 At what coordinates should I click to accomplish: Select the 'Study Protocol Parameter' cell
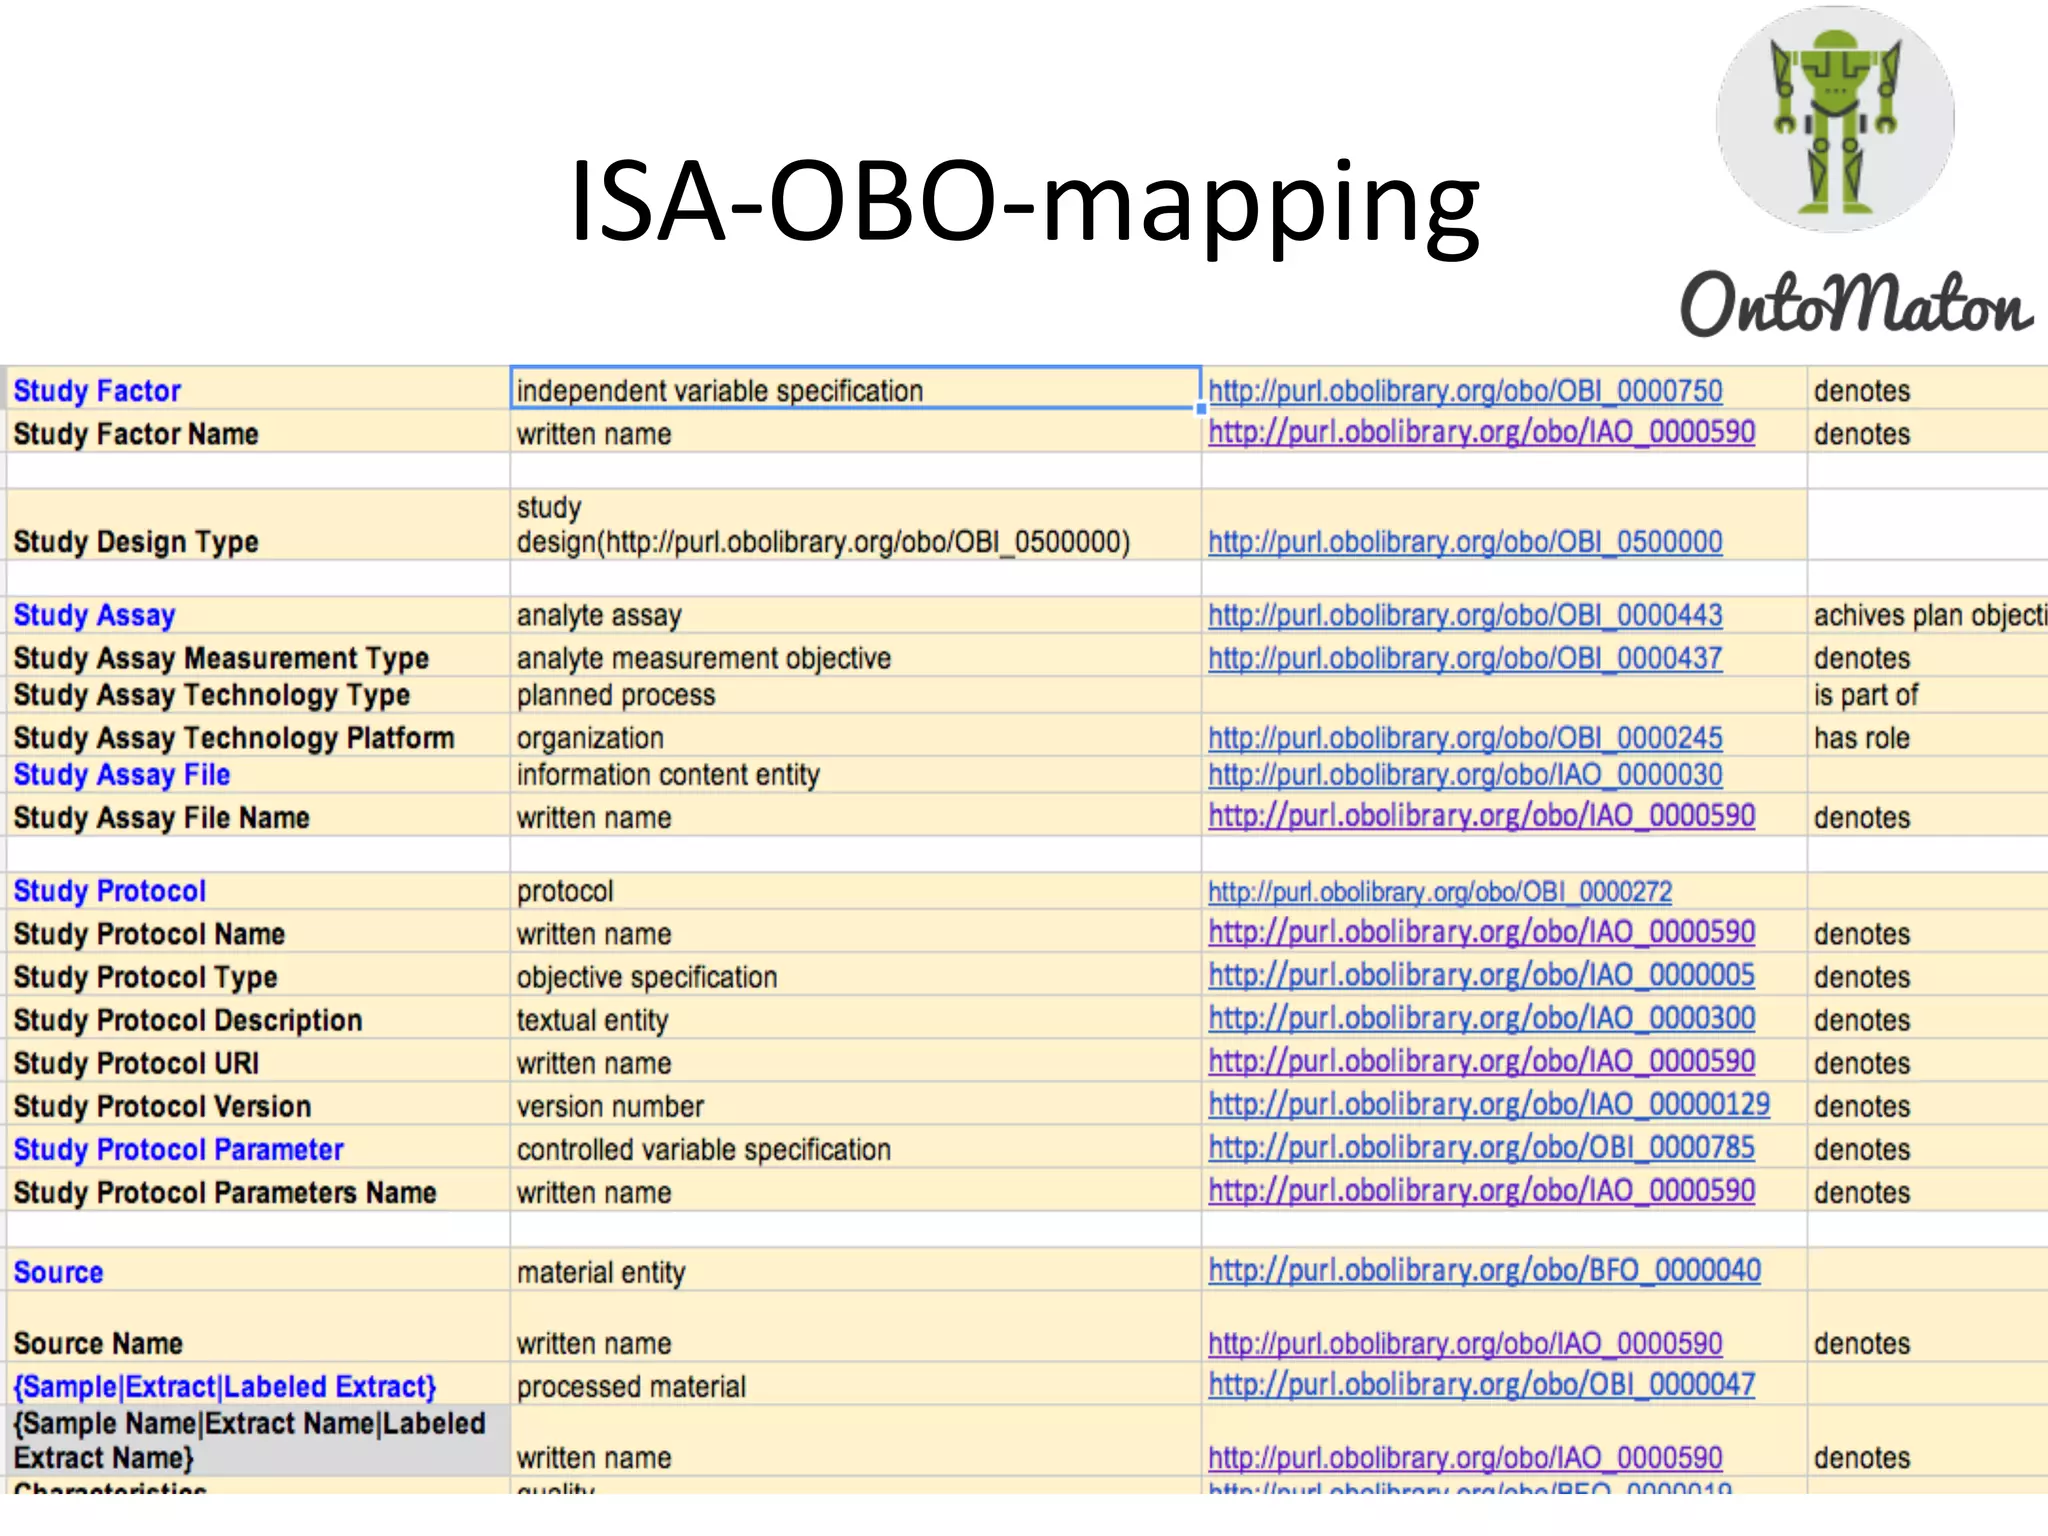tap(258, 1147)
